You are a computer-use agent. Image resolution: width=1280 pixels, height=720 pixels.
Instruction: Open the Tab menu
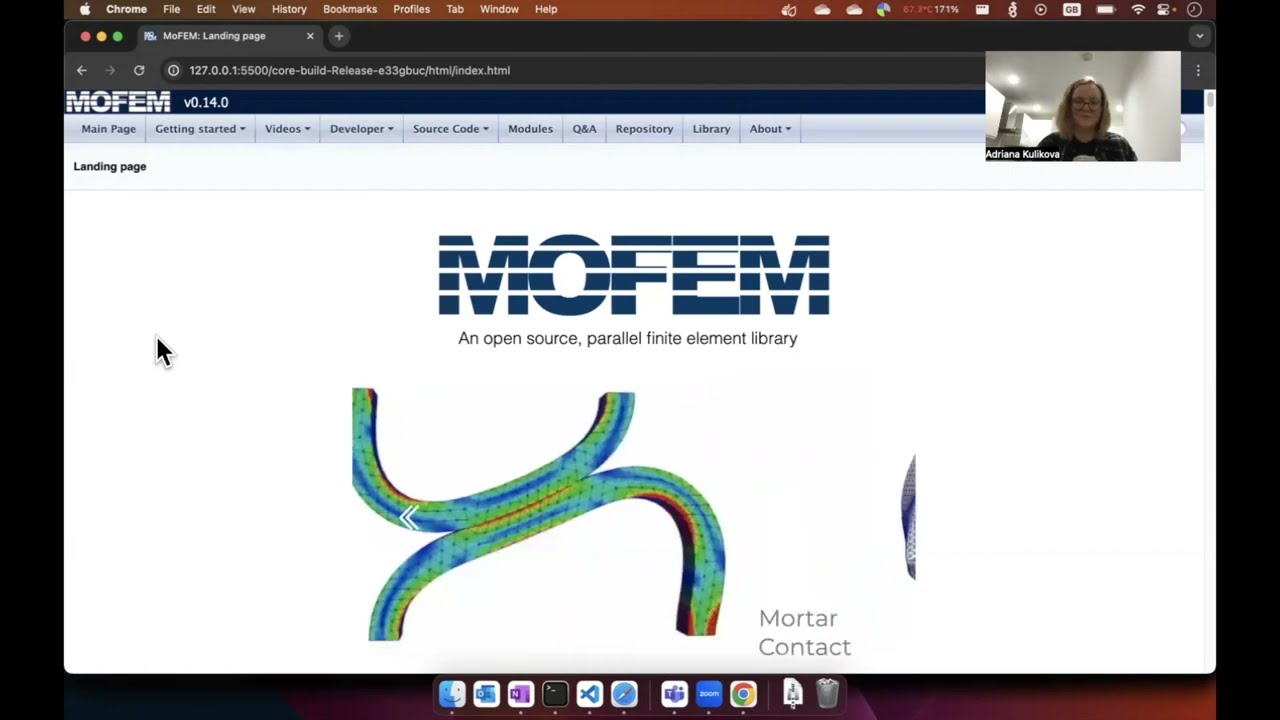coord(455,9)
